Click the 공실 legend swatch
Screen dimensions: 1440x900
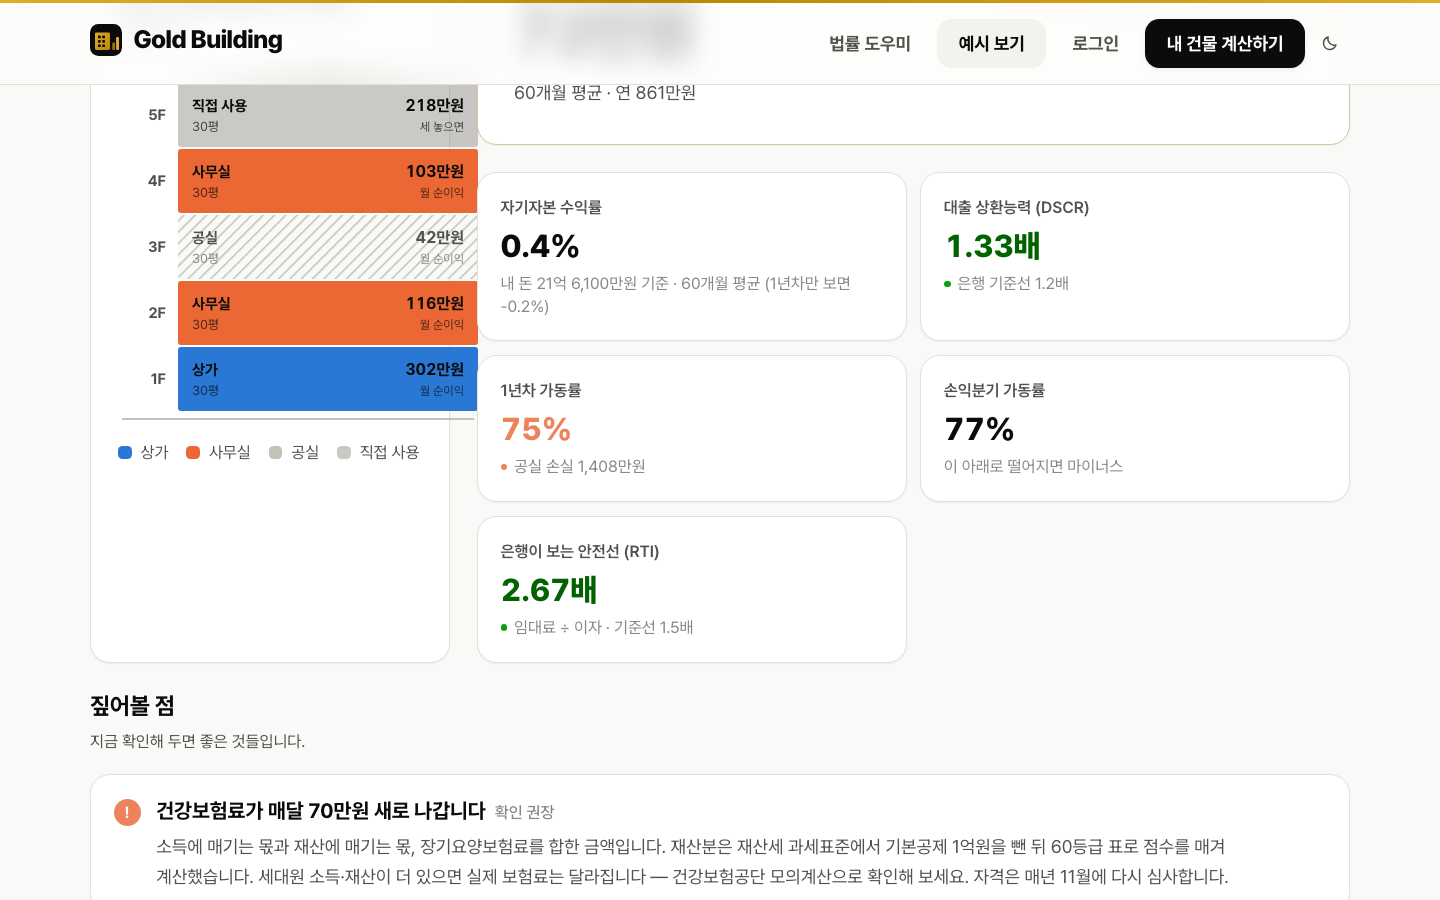pyautogui.click(x=275, y=452)
